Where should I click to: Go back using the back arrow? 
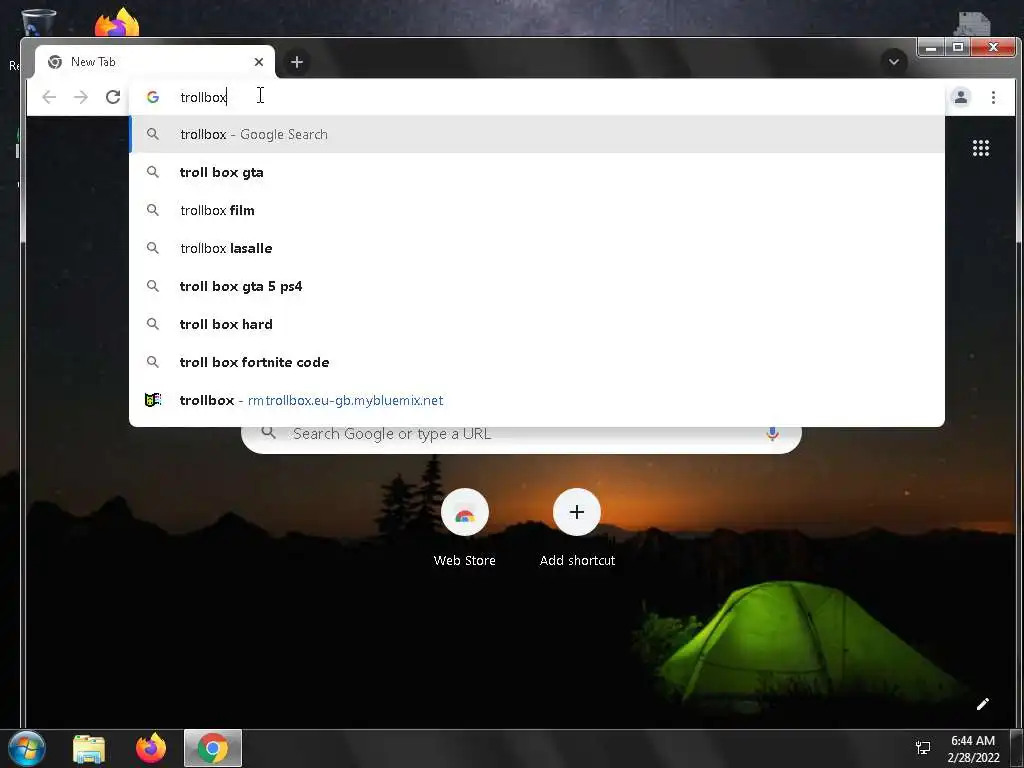[x=49, y=97]
